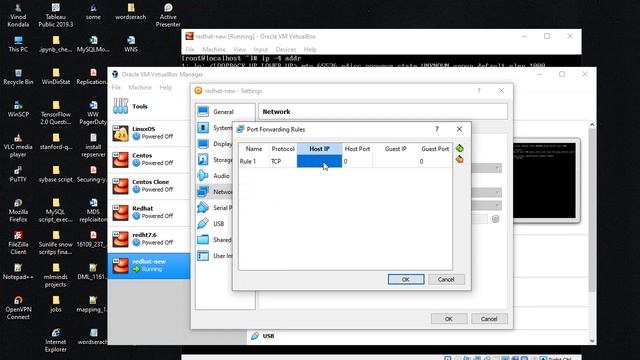The image size is (640, 360).
Task: Open File menu in VirtualBox Manager
Action: pyautogui.click(x=116, y=87)
